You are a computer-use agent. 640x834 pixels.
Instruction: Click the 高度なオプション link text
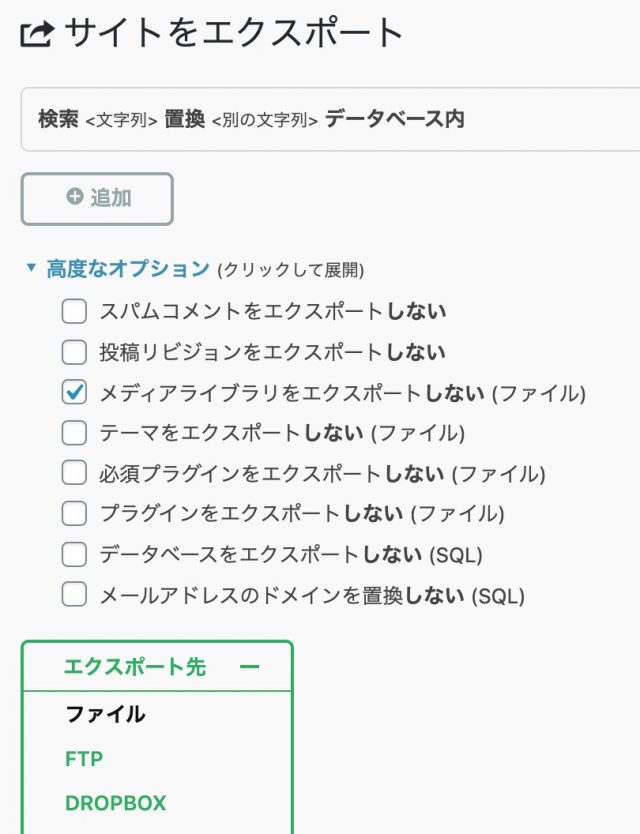point(128,268)
